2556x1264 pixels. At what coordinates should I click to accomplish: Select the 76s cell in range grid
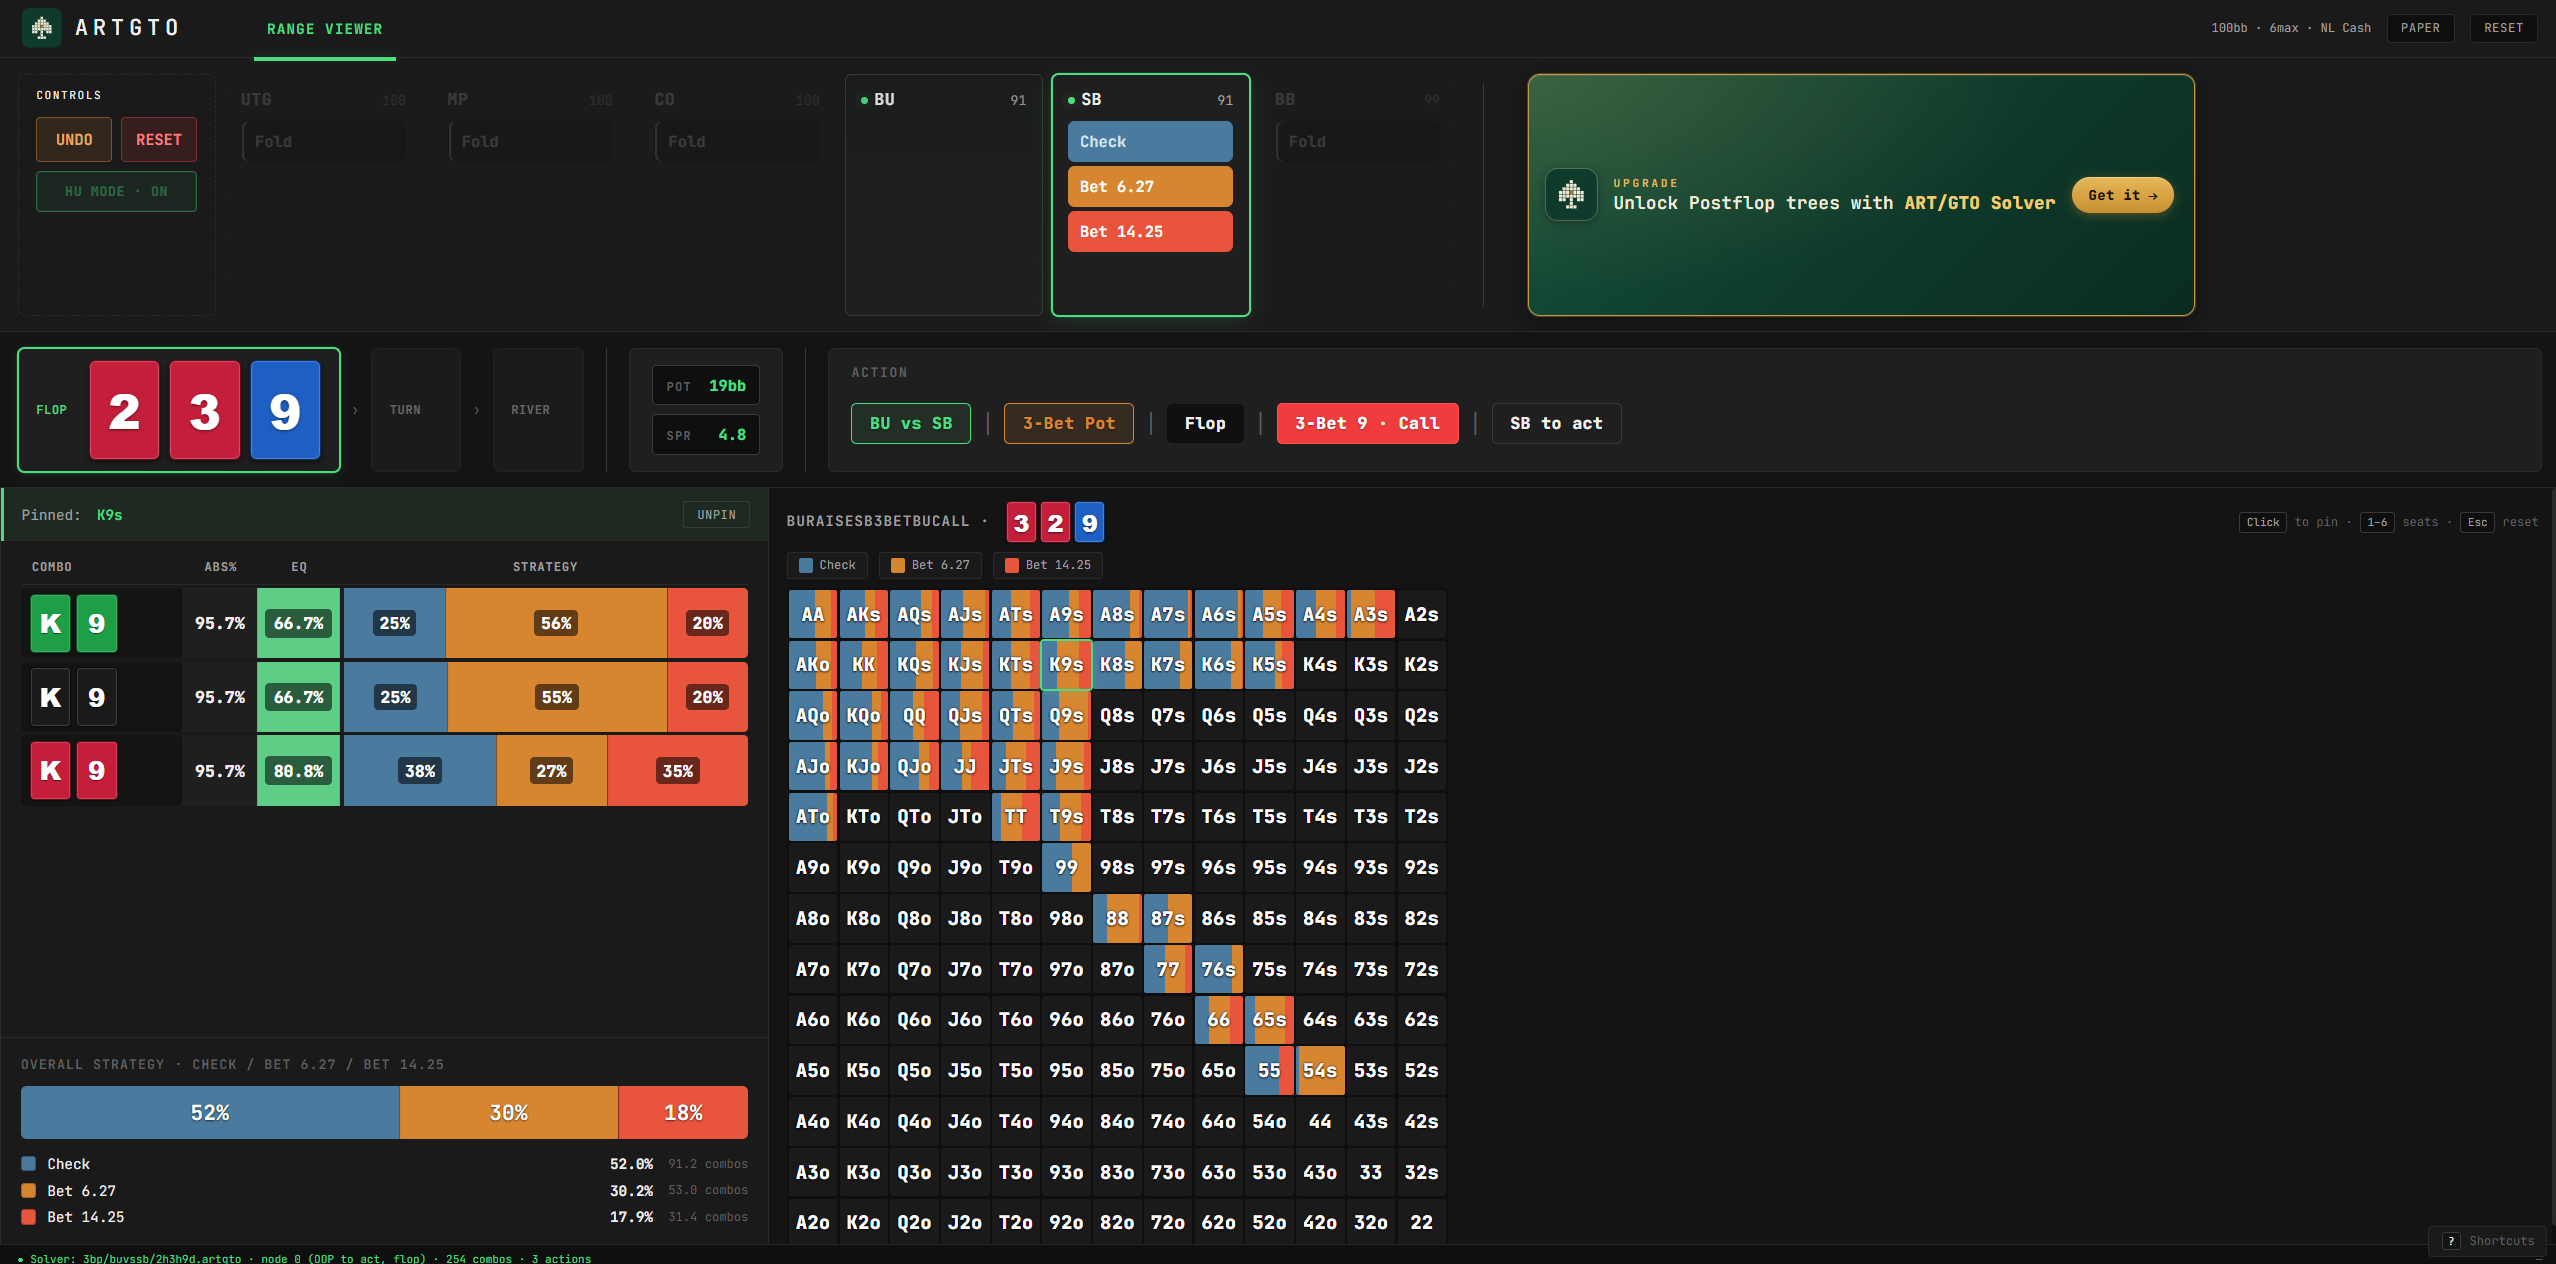tap(1219, 969)
